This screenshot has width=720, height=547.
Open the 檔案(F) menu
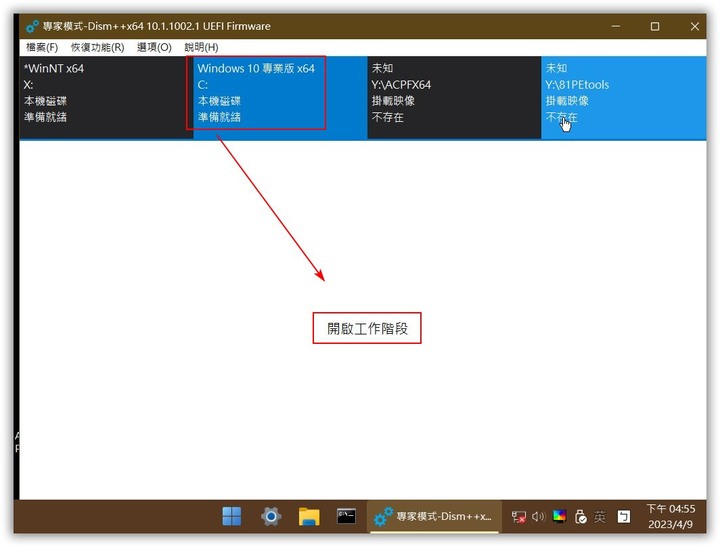coord(42,47)
